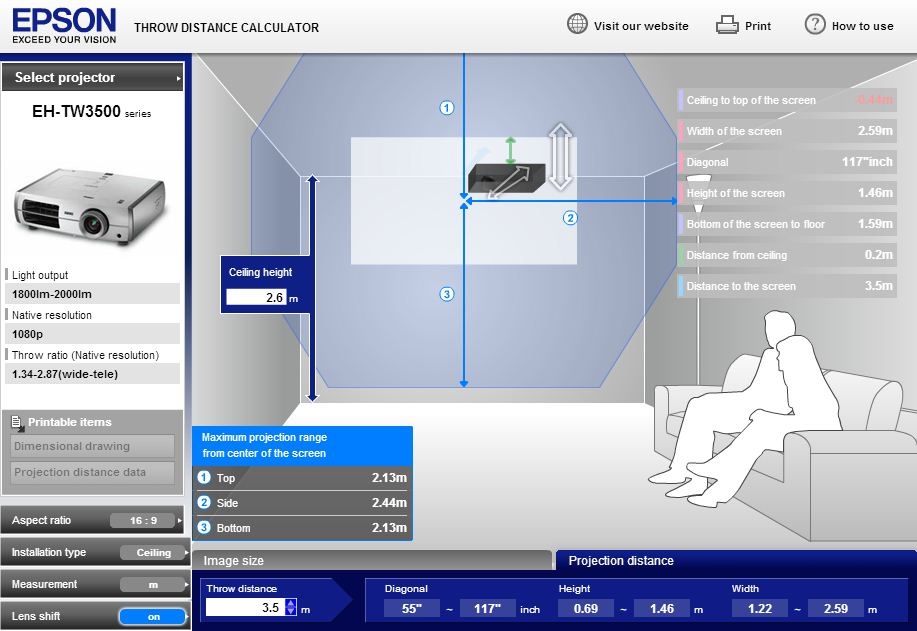Click the Native resolution 1080p value
Image resolution: width=917 pixels, height=631 pixels.
coord(92,334)
